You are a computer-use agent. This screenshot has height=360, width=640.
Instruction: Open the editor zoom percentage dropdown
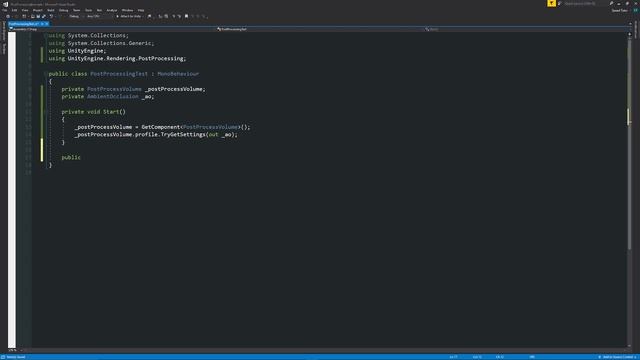16,350
